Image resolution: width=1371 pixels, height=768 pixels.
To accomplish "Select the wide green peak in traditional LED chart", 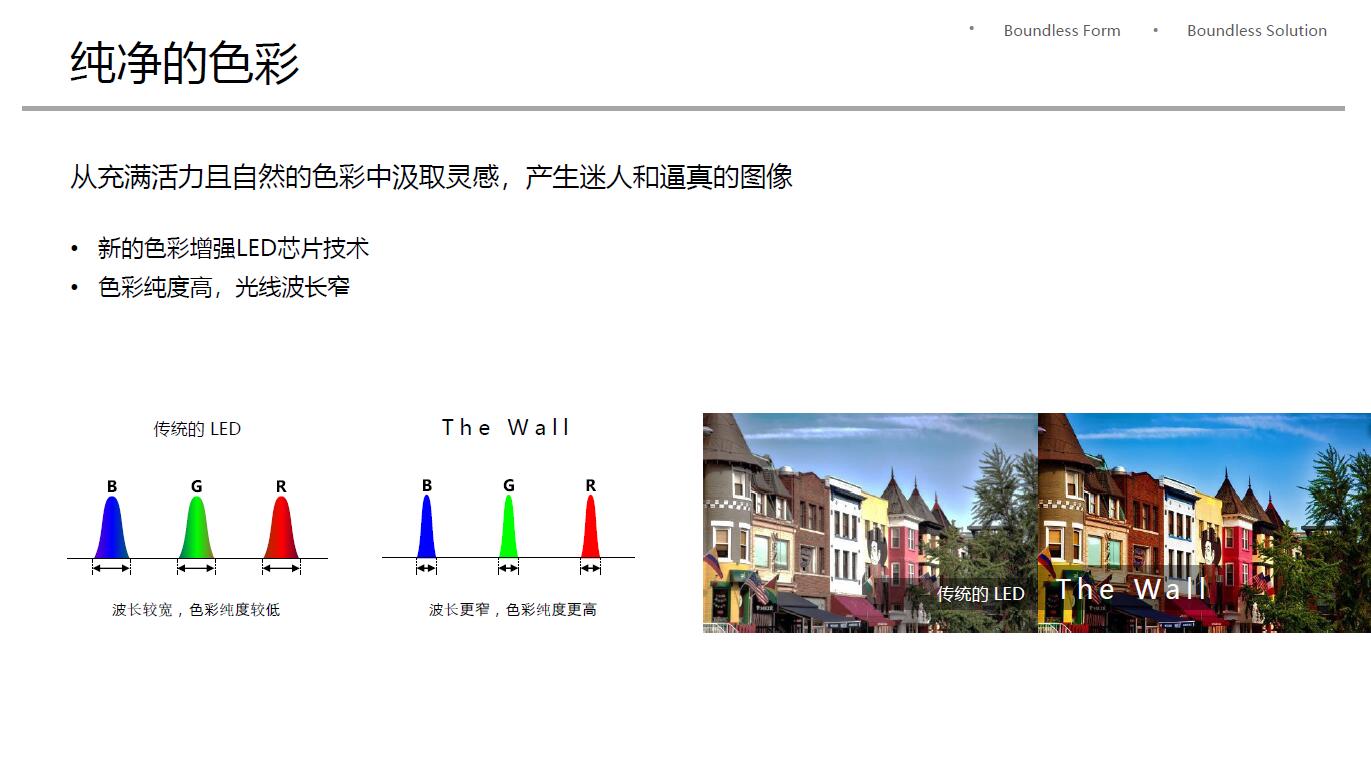I will (x=196, y=529).
